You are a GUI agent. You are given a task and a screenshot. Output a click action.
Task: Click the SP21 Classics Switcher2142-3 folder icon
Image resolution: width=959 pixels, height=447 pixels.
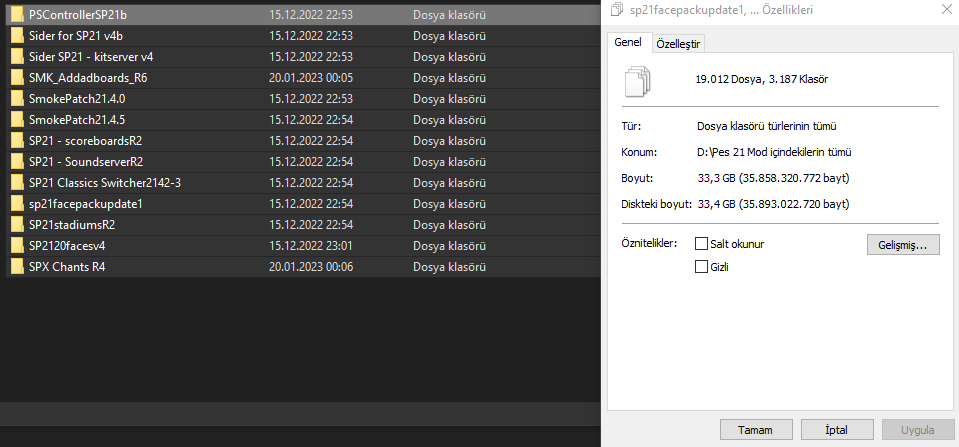tap(17, 182)
